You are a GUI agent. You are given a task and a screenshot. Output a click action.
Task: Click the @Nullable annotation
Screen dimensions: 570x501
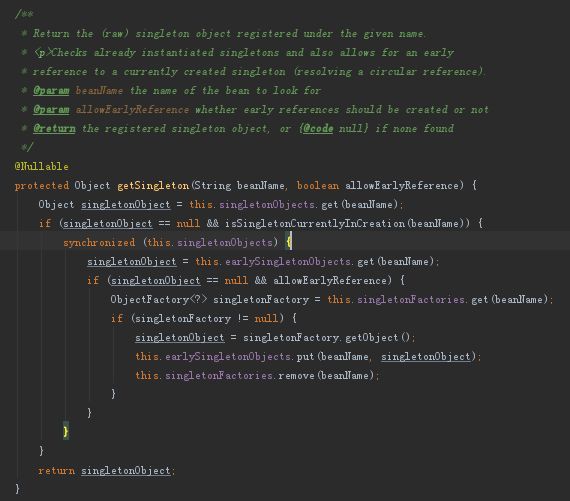41,167
